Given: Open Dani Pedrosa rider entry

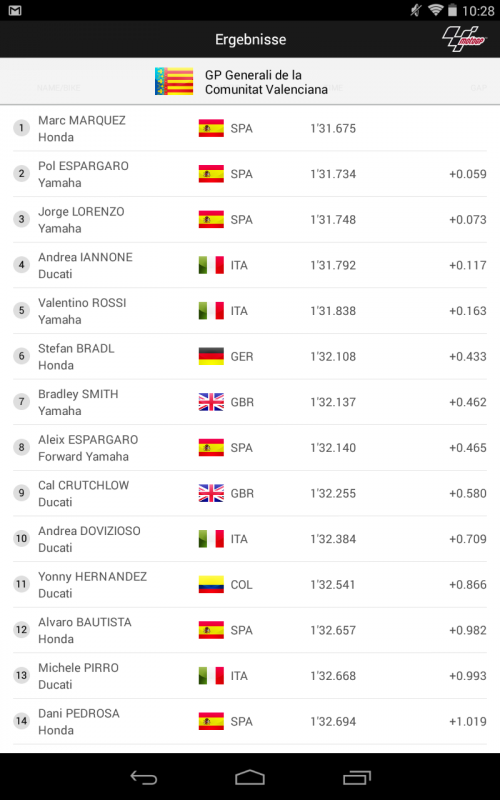Looking at the screenshot, I should click(x=250, y=721).
